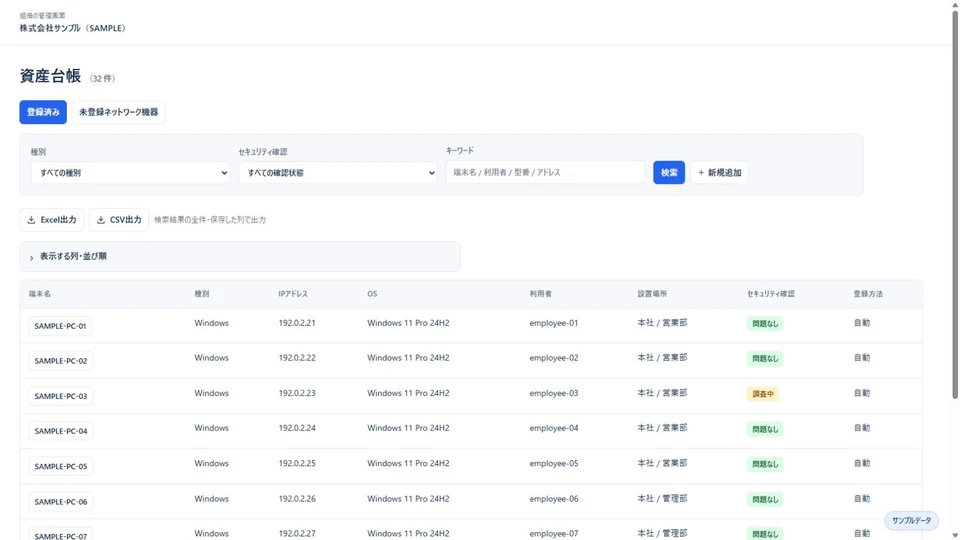Screen dimensions: 960x540
Task: Open device SAMPLE-PC-03
Action: click(x=61, y=396)
